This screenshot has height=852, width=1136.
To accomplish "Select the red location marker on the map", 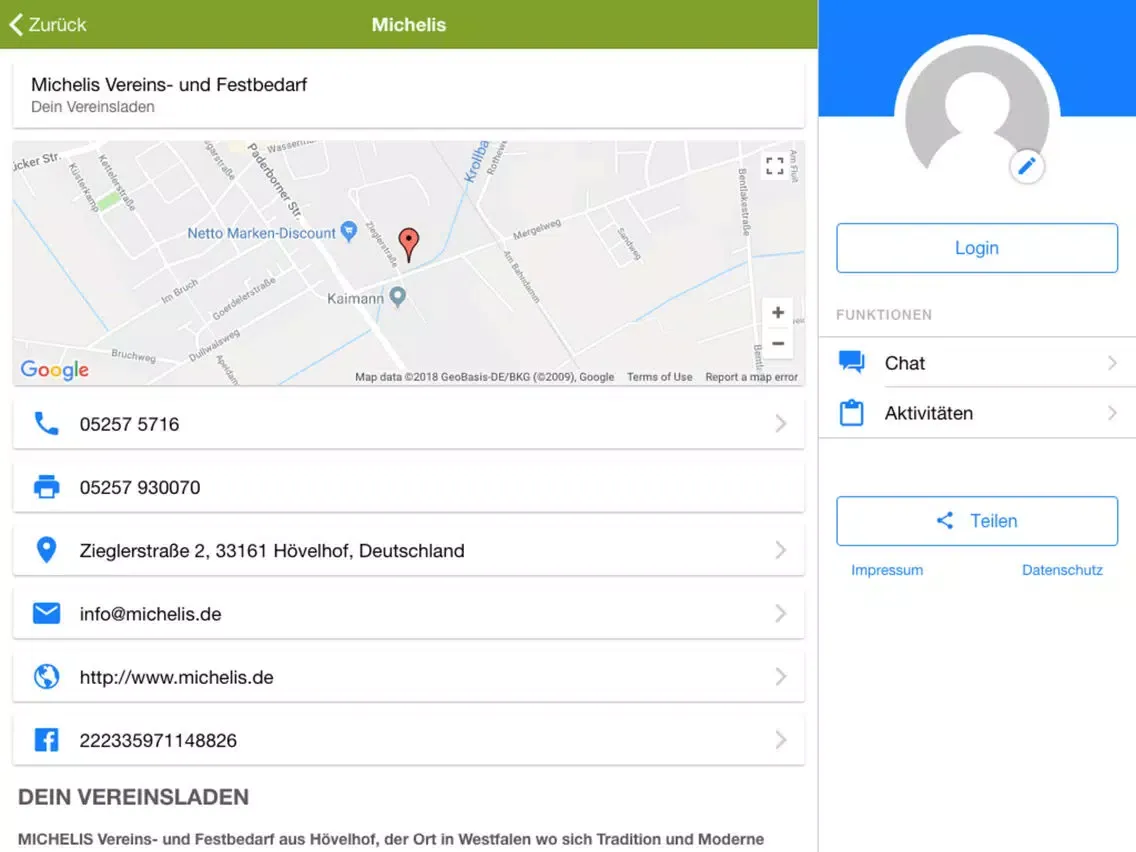I will coord(409,244).
